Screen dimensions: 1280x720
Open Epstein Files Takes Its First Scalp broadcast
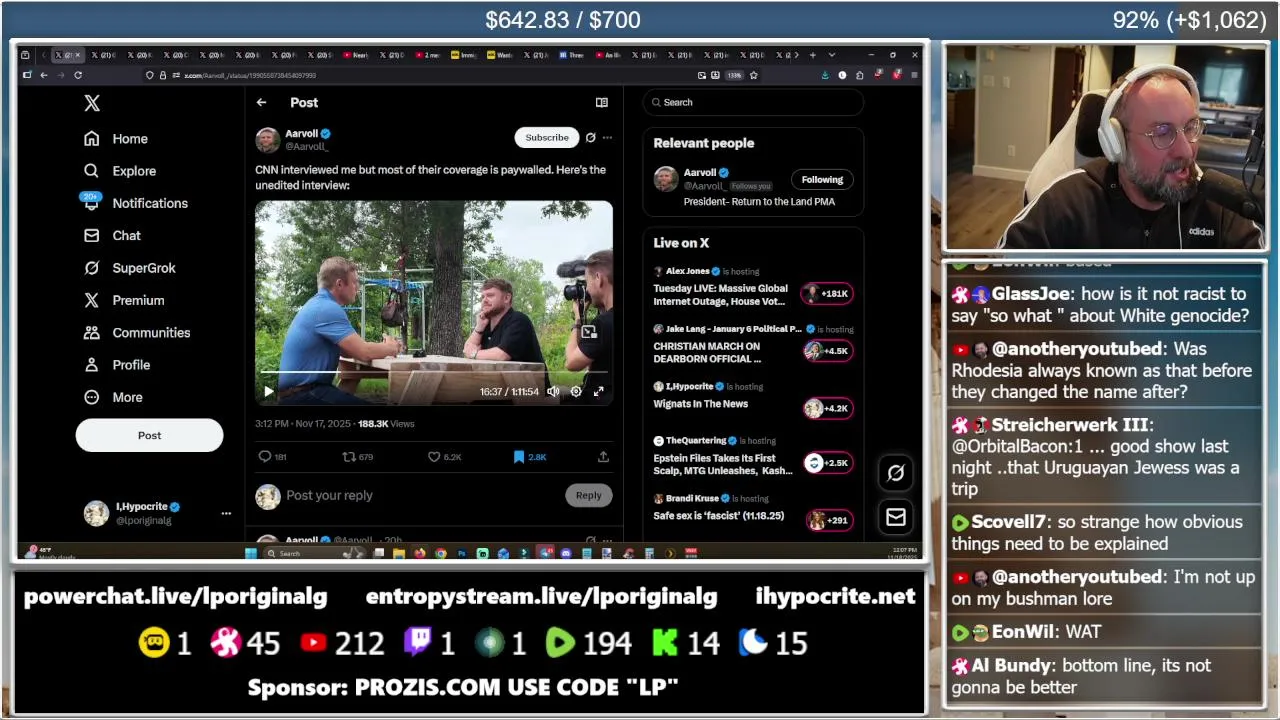pyautogui.click(x=722, y=464)
